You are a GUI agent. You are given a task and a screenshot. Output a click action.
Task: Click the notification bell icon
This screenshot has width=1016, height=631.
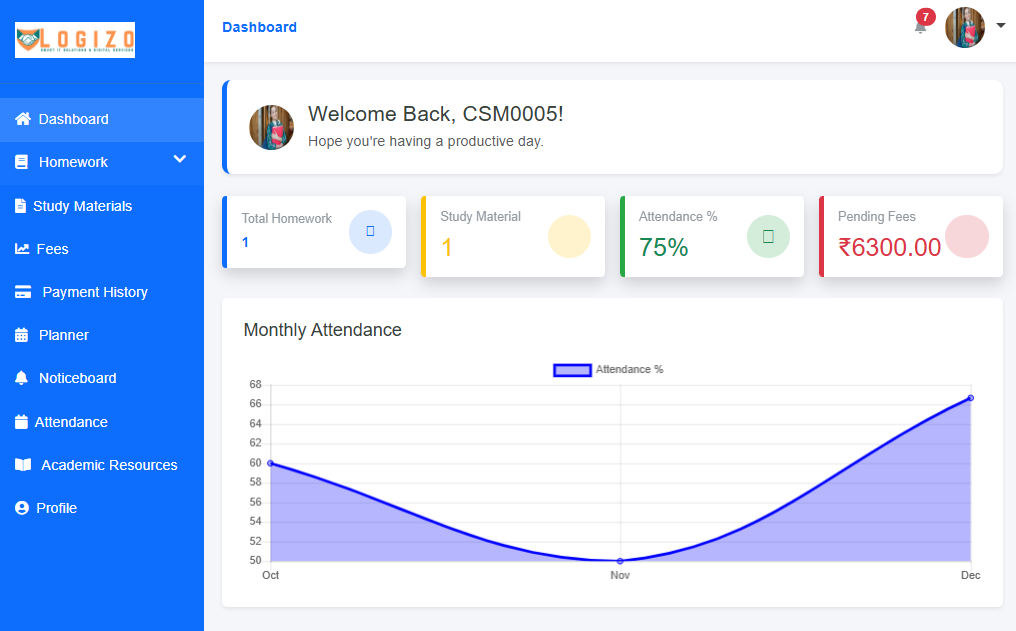pyautogui.click(x=920, y=27)
